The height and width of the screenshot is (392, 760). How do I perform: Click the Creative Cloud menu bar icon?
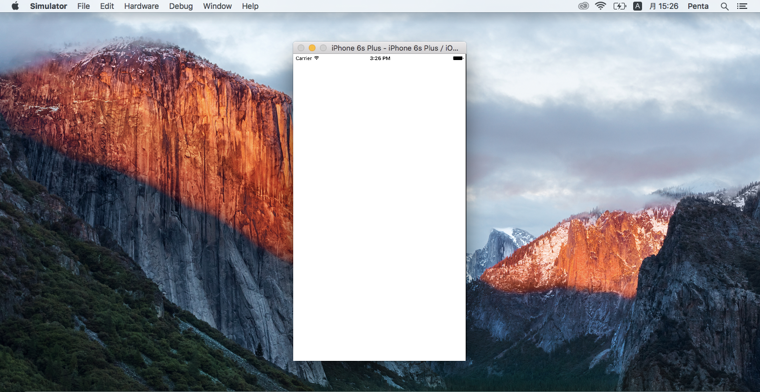(584, 6)
